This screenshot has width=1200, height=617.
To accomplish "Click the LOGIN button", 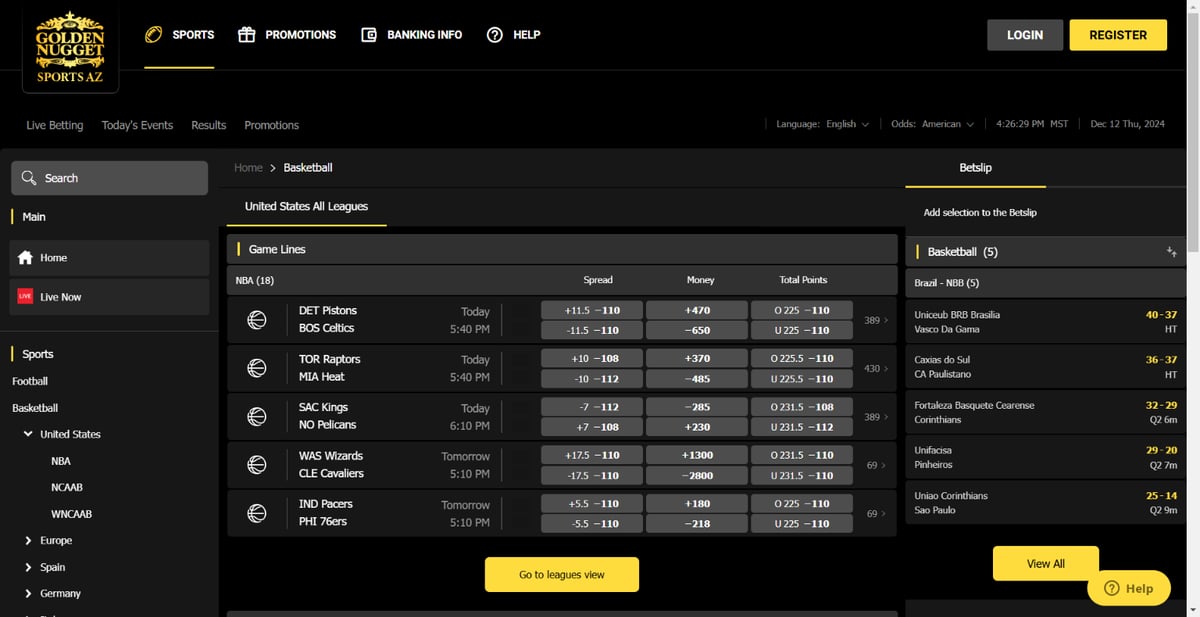I will (x=1025, y=35).
